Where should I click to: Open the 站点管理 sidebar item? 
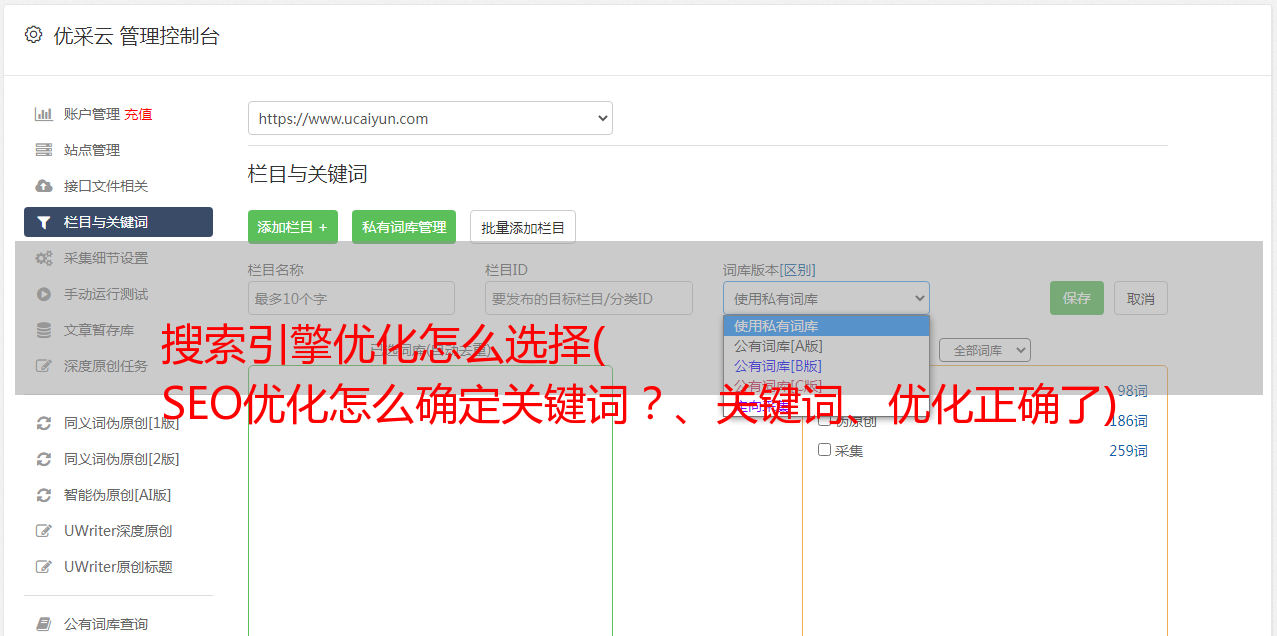[118, 150]
